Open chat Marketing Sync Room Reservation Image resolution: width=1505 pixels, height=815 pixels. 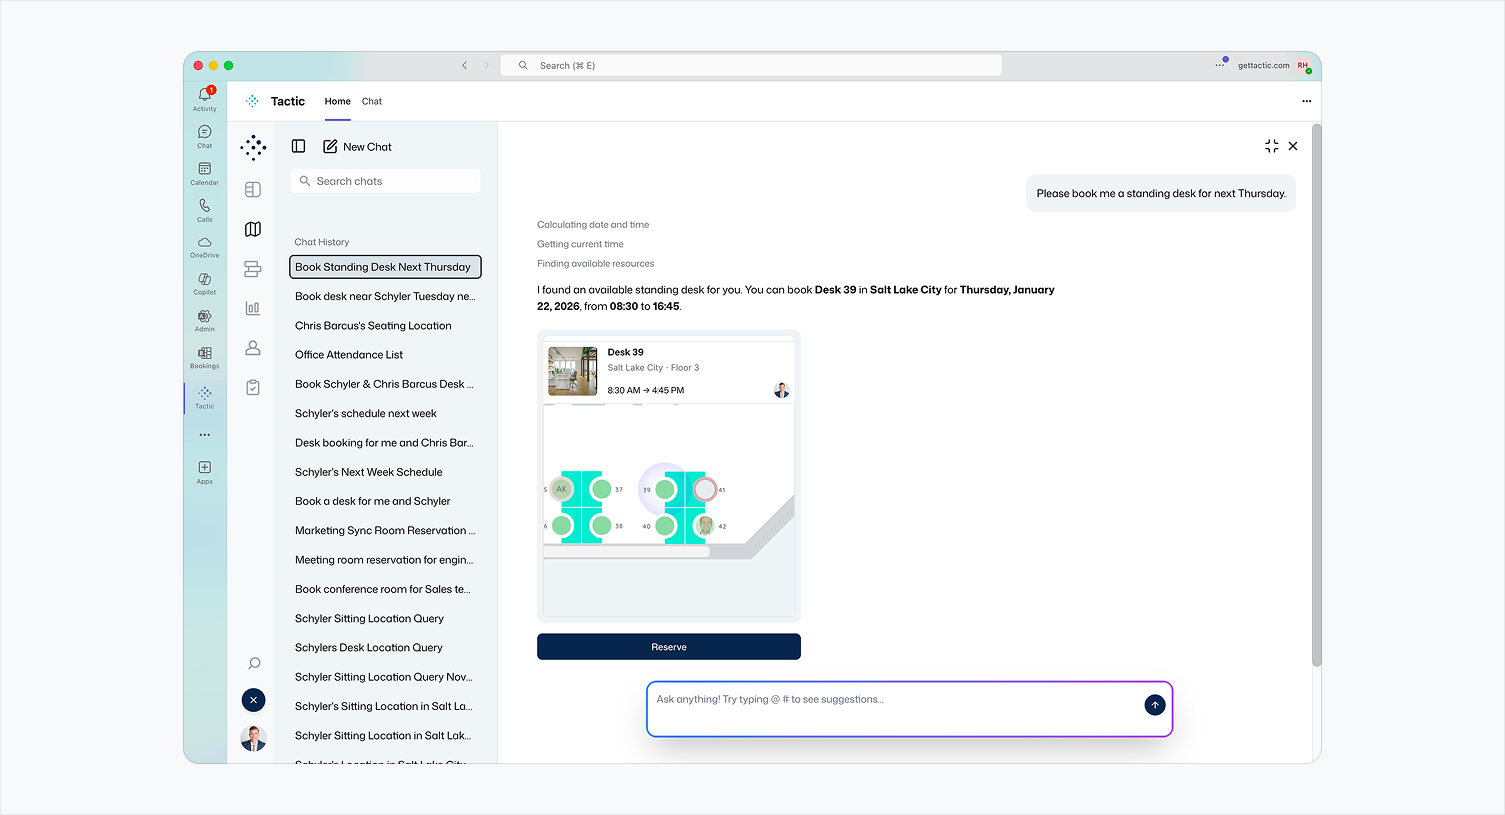point(386,530)
